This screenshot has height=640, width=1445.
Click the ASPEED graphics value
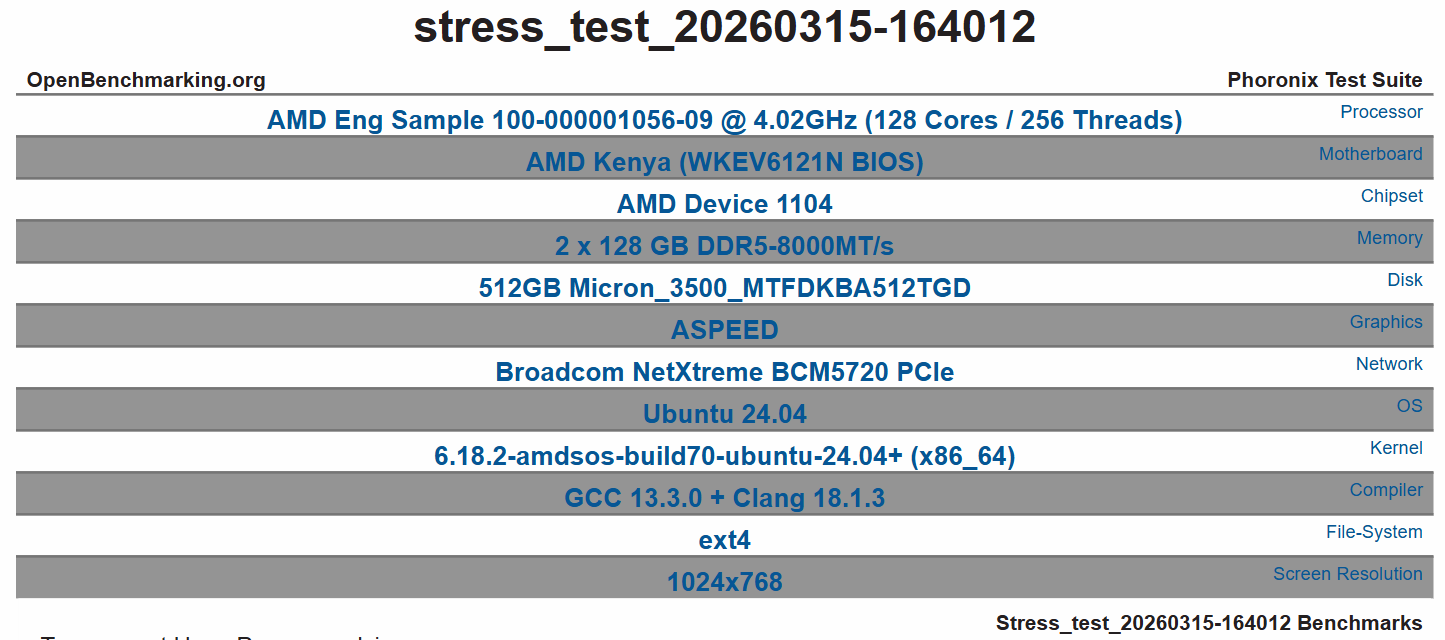[725, 330]
